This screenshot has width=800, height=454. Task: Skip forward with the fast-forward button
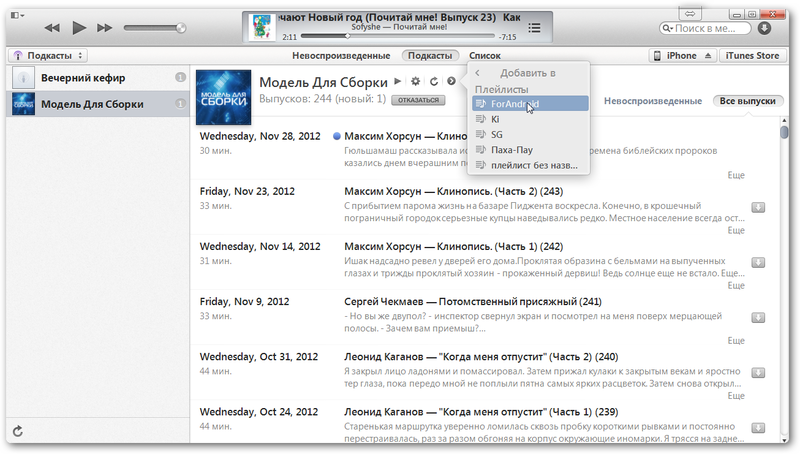(x=105, y=28)
